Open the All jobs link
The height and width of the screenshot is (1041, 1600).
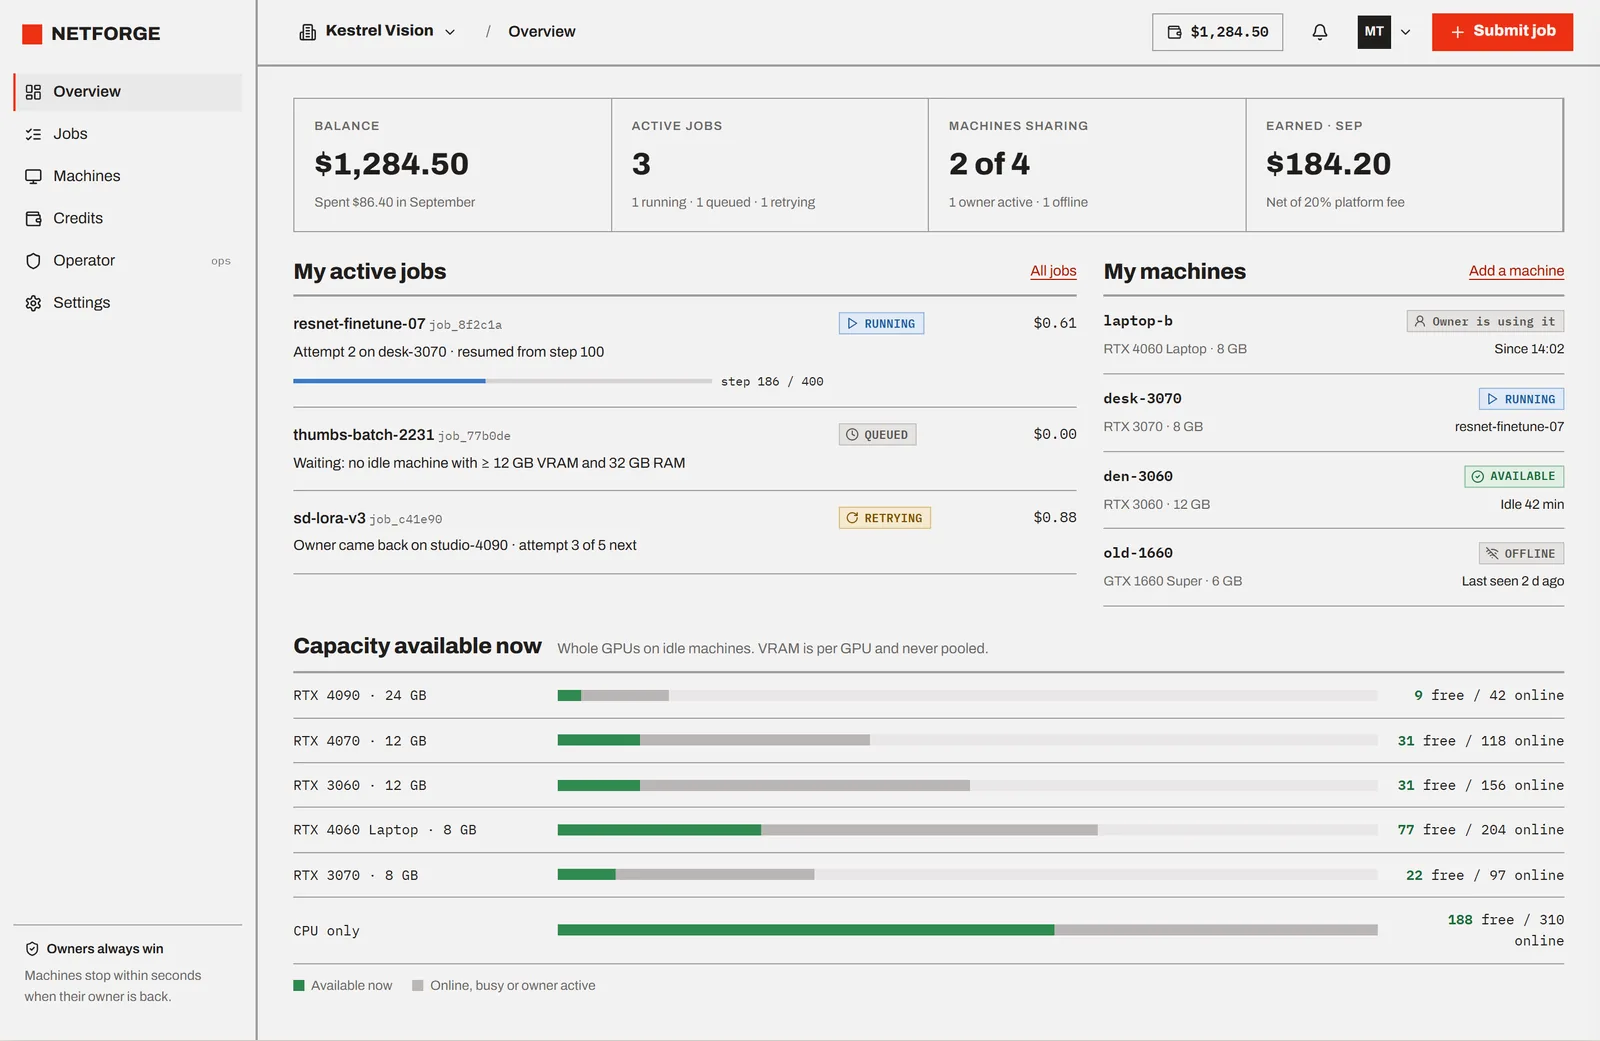click(1053, 271)
